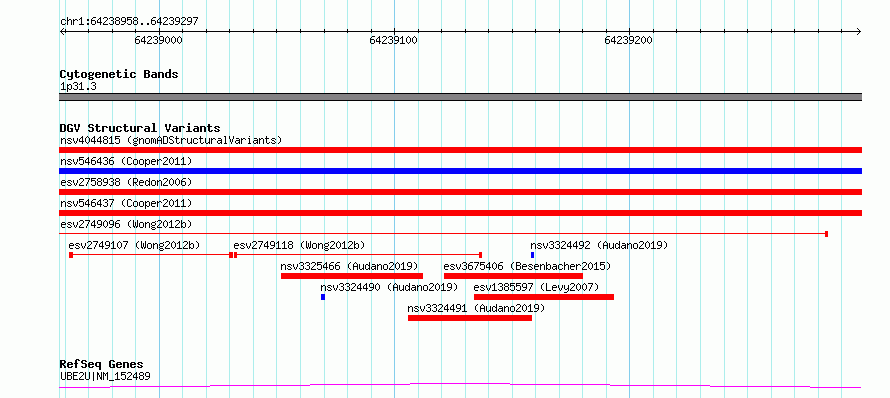The height and width of the screenshot is (398, 890).
Task: Open the esv2749118 (Wong2012b) label
Action: [299, 245]
